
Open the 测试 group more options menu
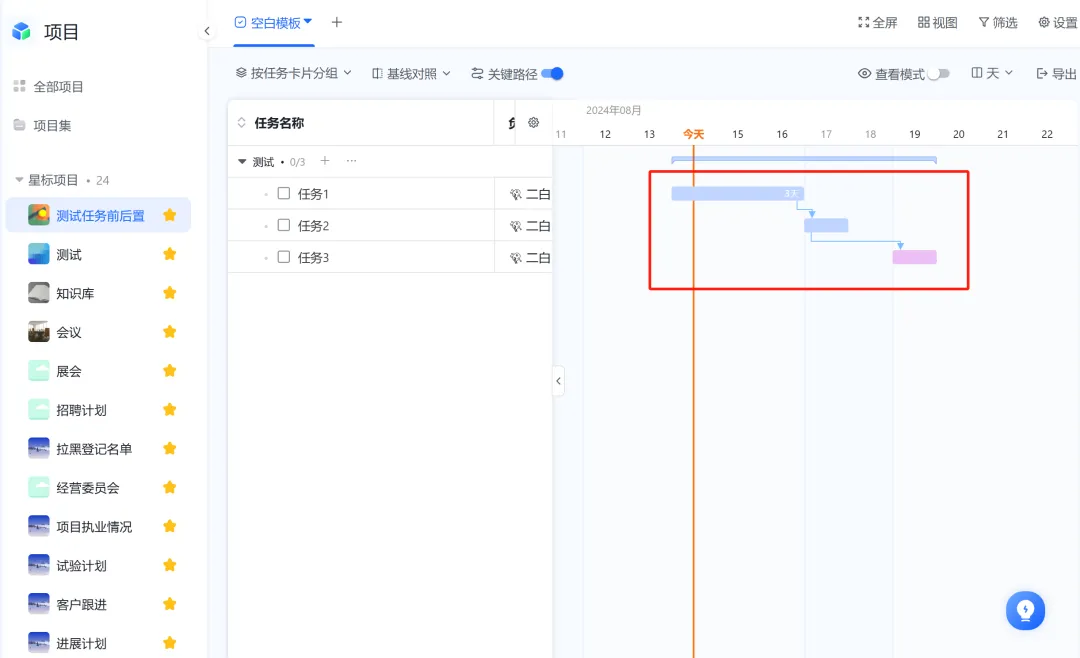click(x=351, y=161)
